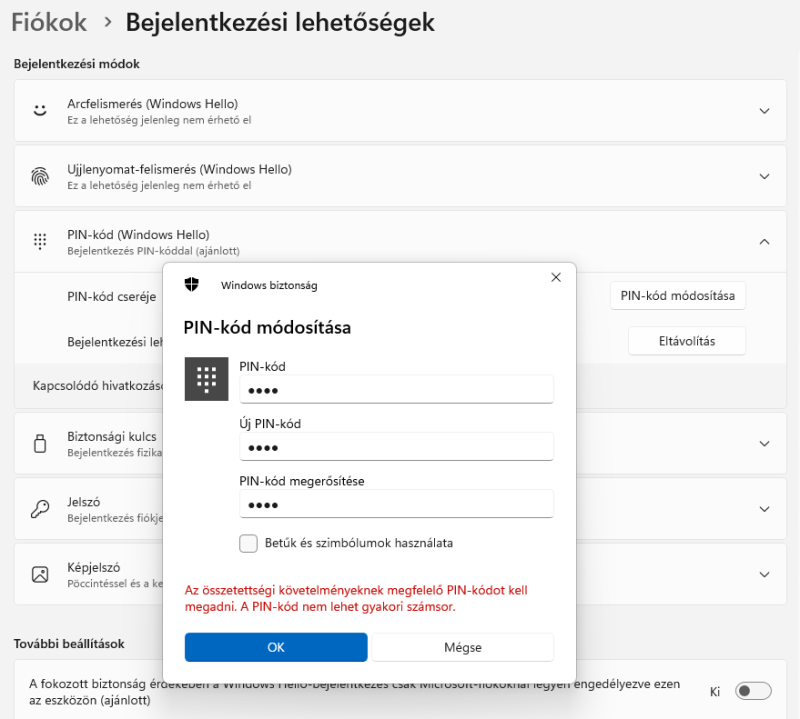Click the Biztonsági kulcs USB icon
800x719 pixels.
(40, 444)
